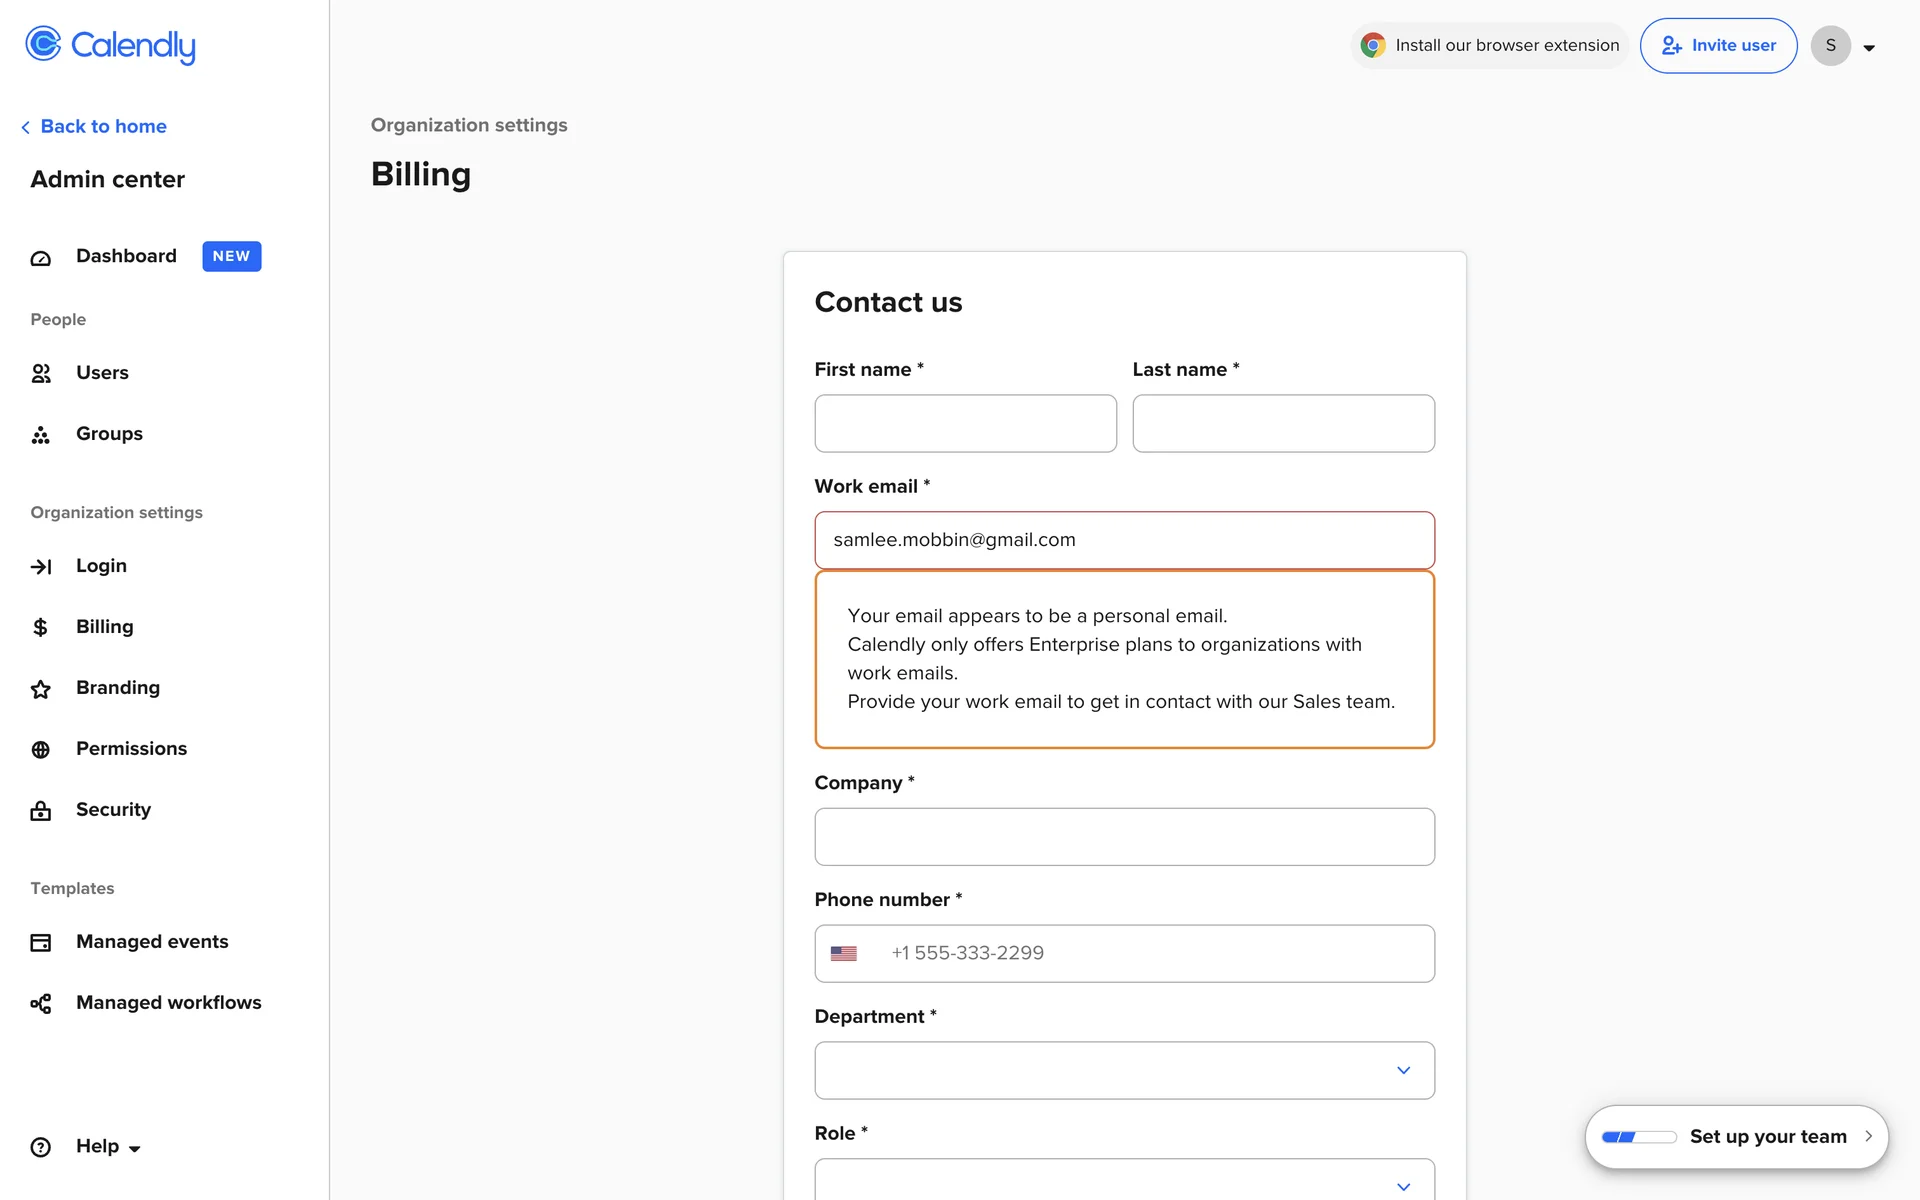The width and height of the screenshot is (1920, 1200).
Task: Go to Billing in sidebar
Action: (x=104, y=627)
